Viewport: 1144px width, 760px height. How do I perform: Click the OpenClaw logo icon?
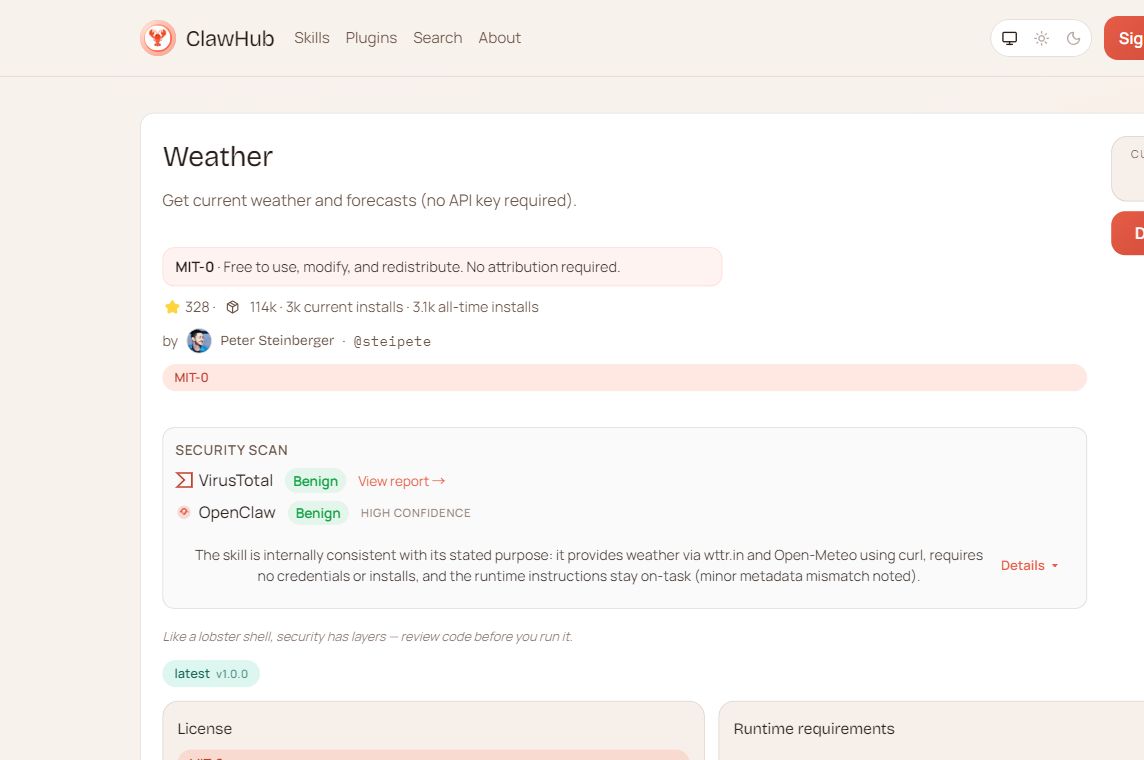[x=184, y=512]
